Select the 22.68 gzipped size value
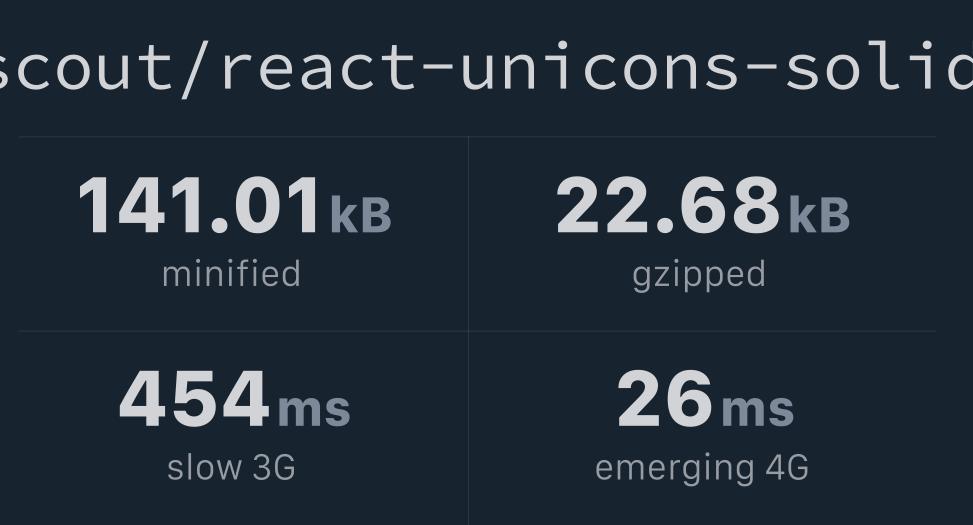This screenshot has height=525, width=973. 668,205
